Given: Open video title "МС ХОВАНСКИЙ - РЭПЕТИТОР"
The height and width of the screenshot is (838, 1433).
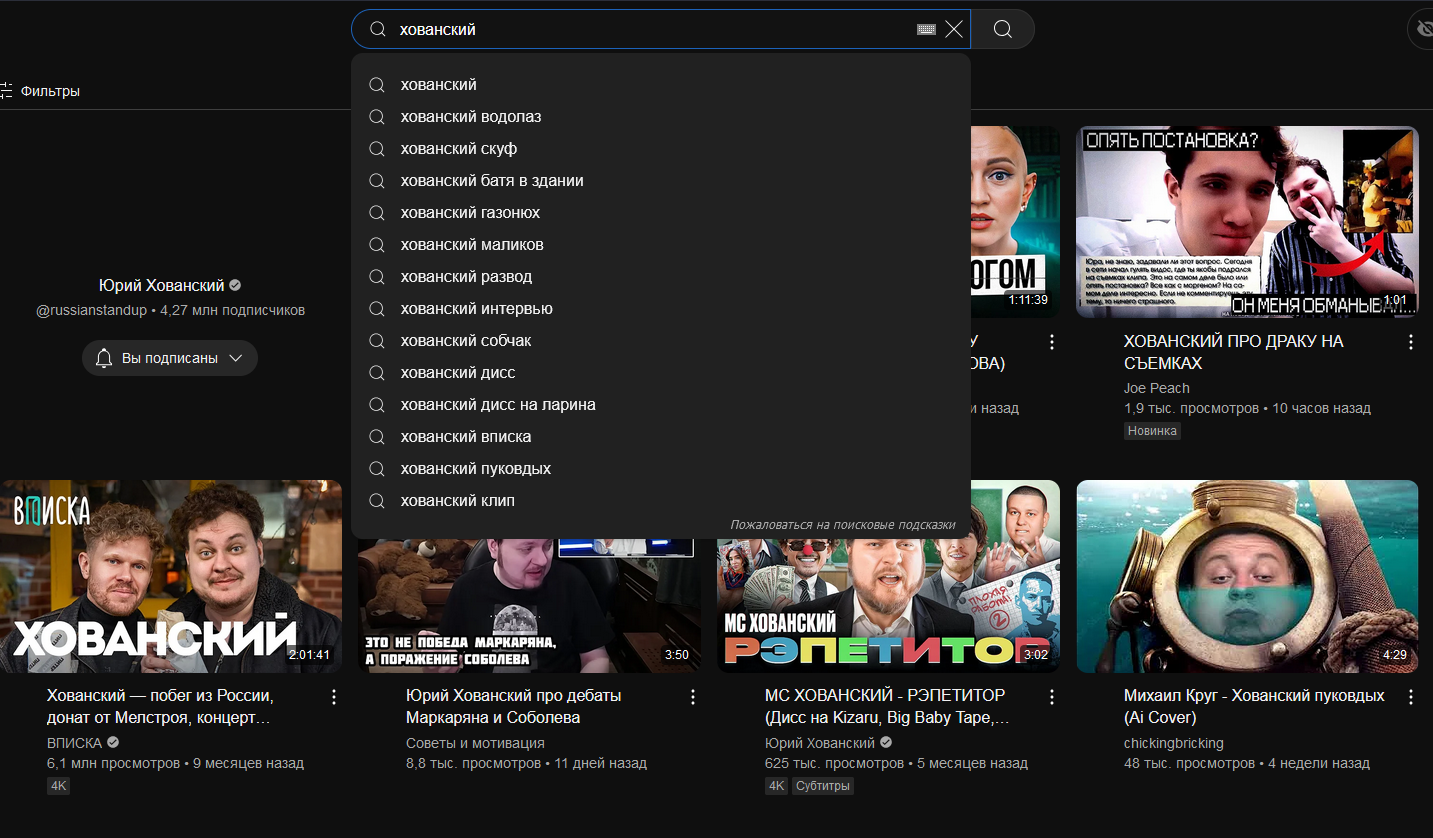Looking at the screenshot, I should coord(887,706).
